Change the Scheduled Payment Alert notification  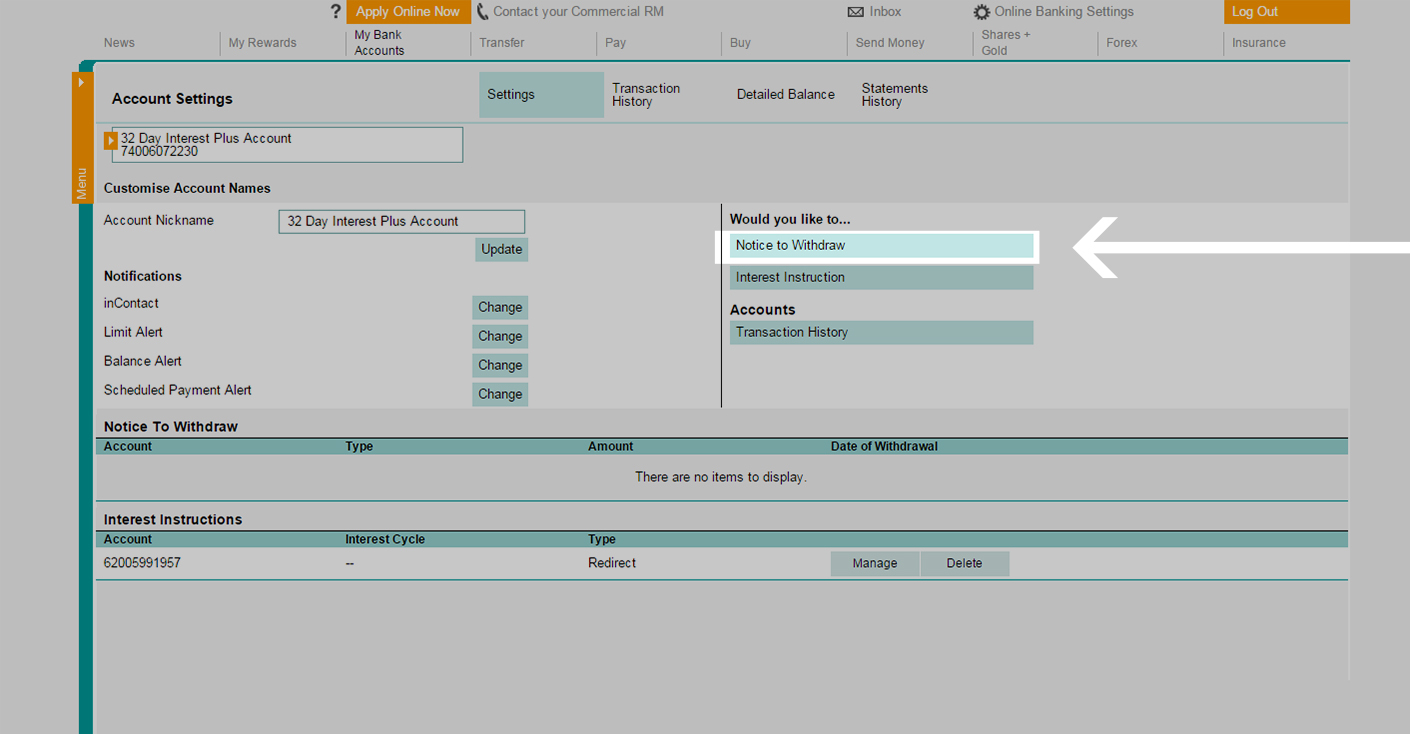pyautogui.click(x=500, y=395)
